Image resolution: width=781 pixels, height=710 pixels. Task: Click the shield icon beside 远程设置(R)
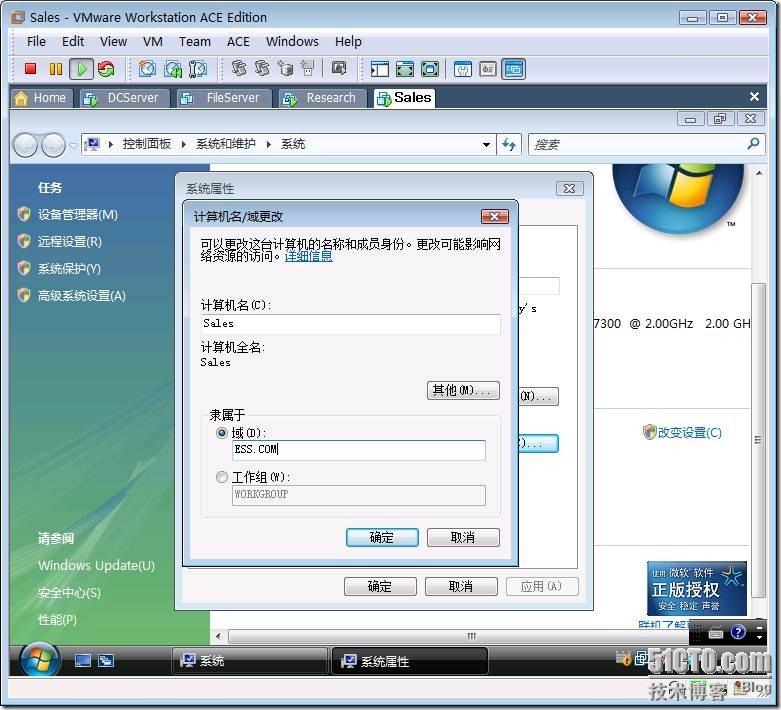point(24,241)
